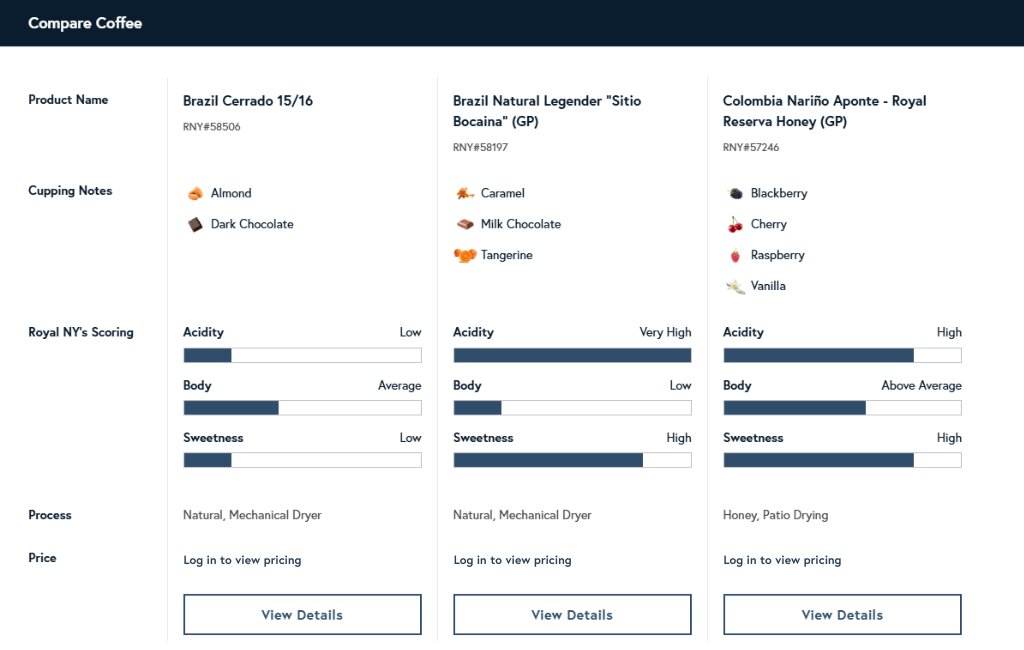This screenshot has height=650, width=1024.
Task: Click Brazil Natural Legender's High sweetness rating
Action: tap(679, 438)
